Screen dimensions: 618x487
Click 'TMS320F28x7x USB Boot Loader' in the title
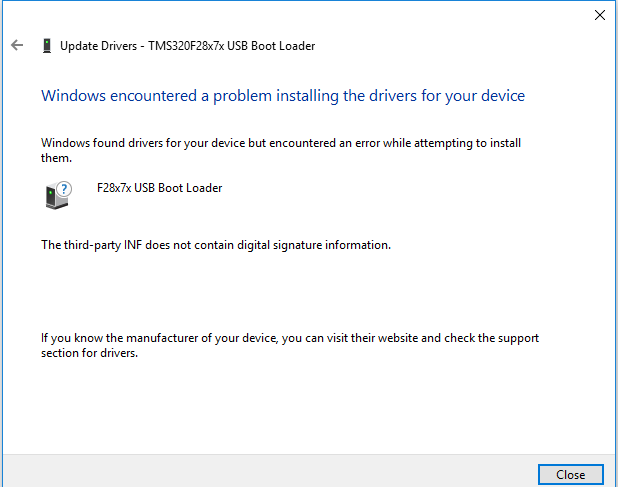click(x=233, y=46)
